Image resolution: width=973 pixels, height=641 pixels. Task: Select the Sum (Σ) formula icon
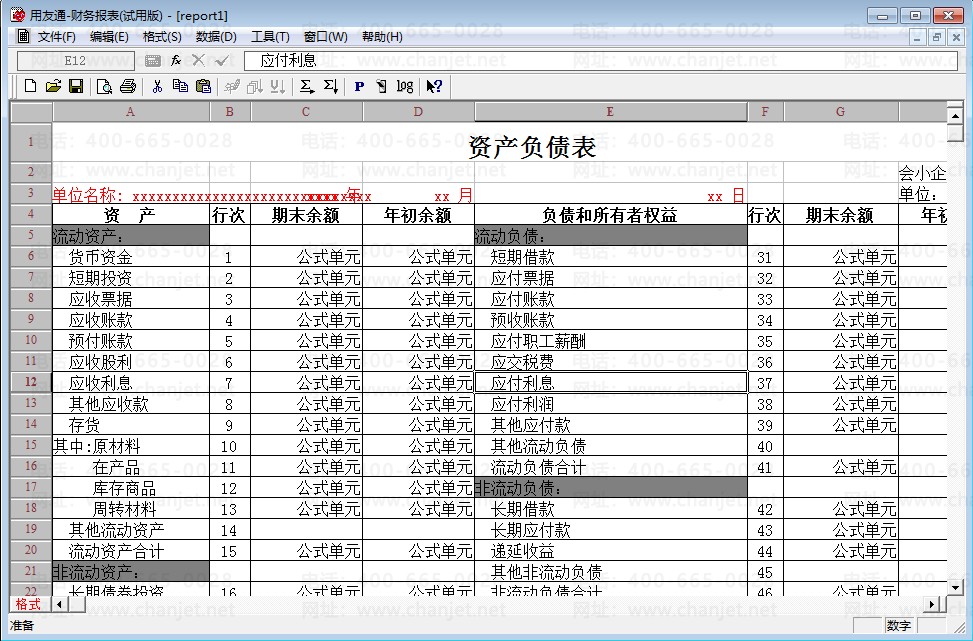(307, 86)
